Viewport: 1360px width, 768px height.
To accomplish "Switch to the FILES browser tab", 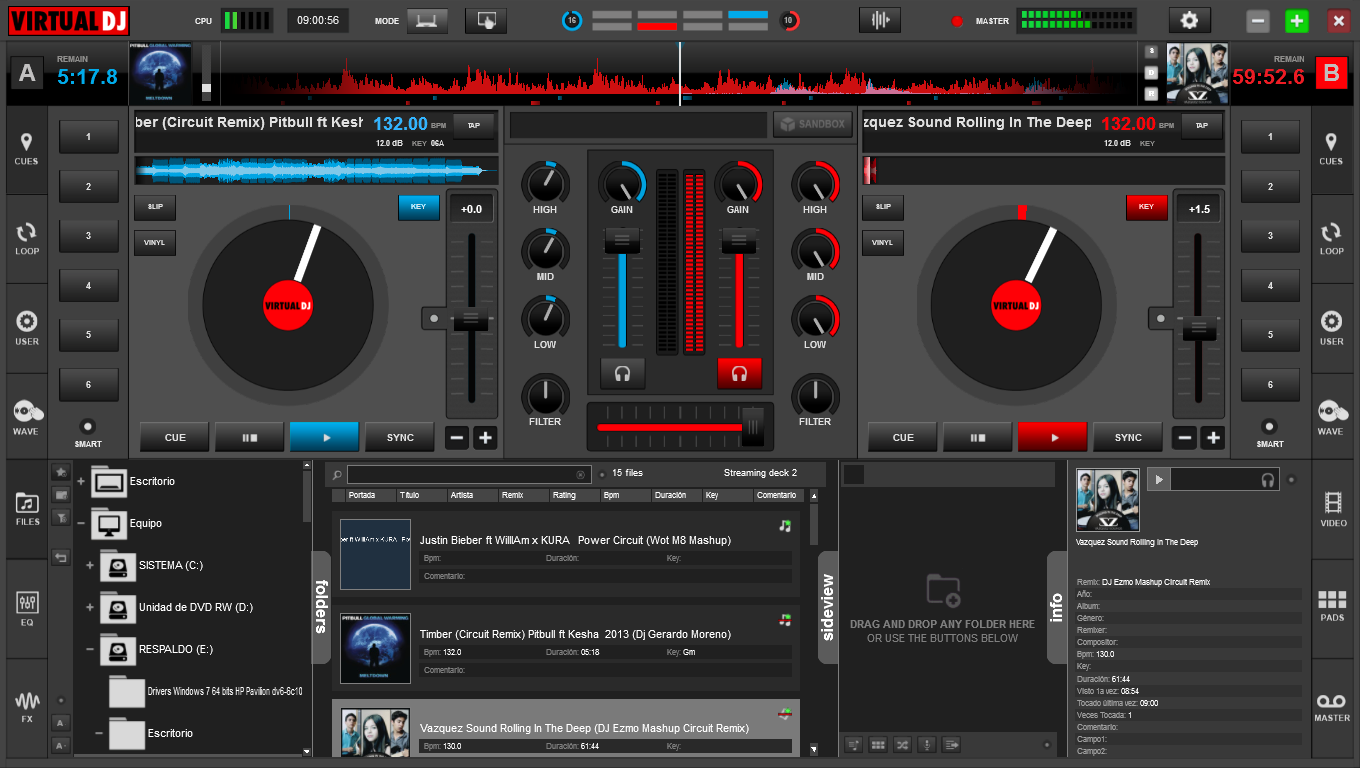I will pos(27,509).
